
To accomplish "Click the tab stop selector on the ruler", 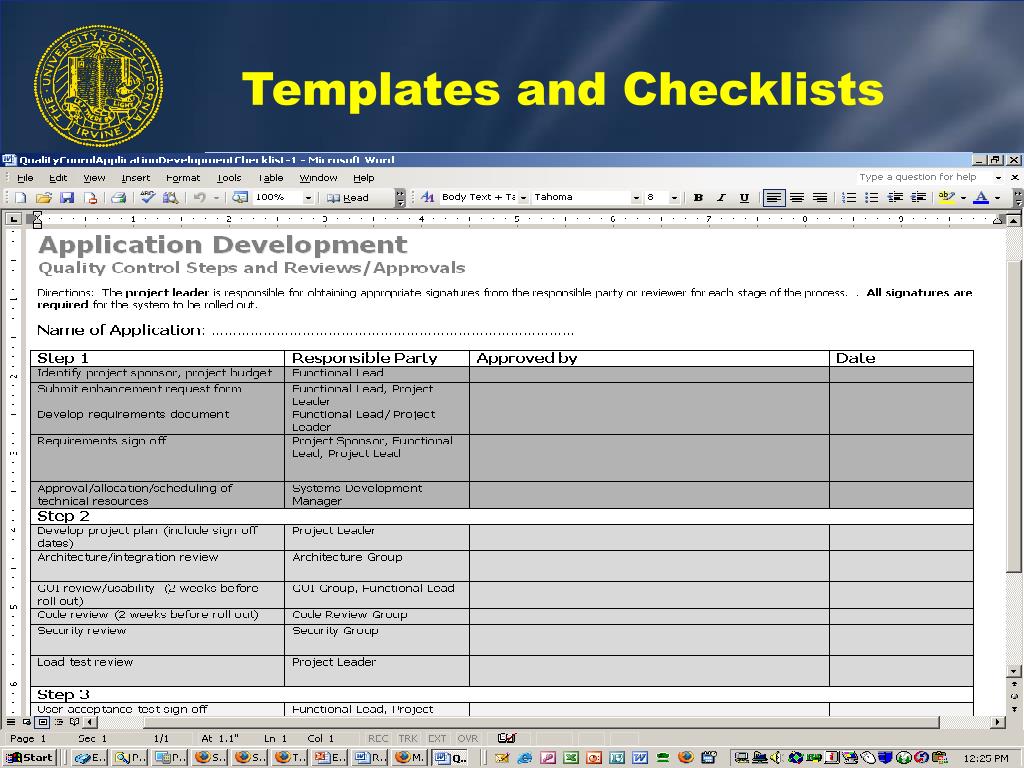I will click(x=12, y=219).
